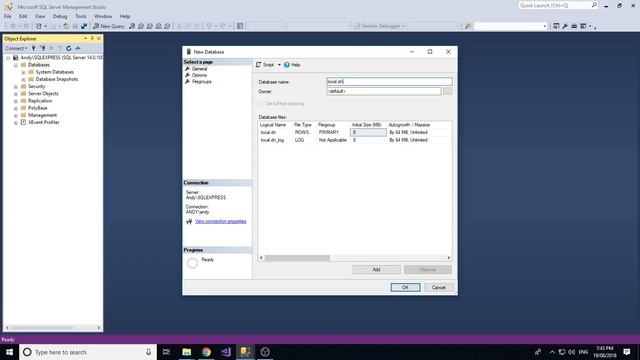
Task: Open the Connect dropdown in Object Explorer
Action: [16, 48]
